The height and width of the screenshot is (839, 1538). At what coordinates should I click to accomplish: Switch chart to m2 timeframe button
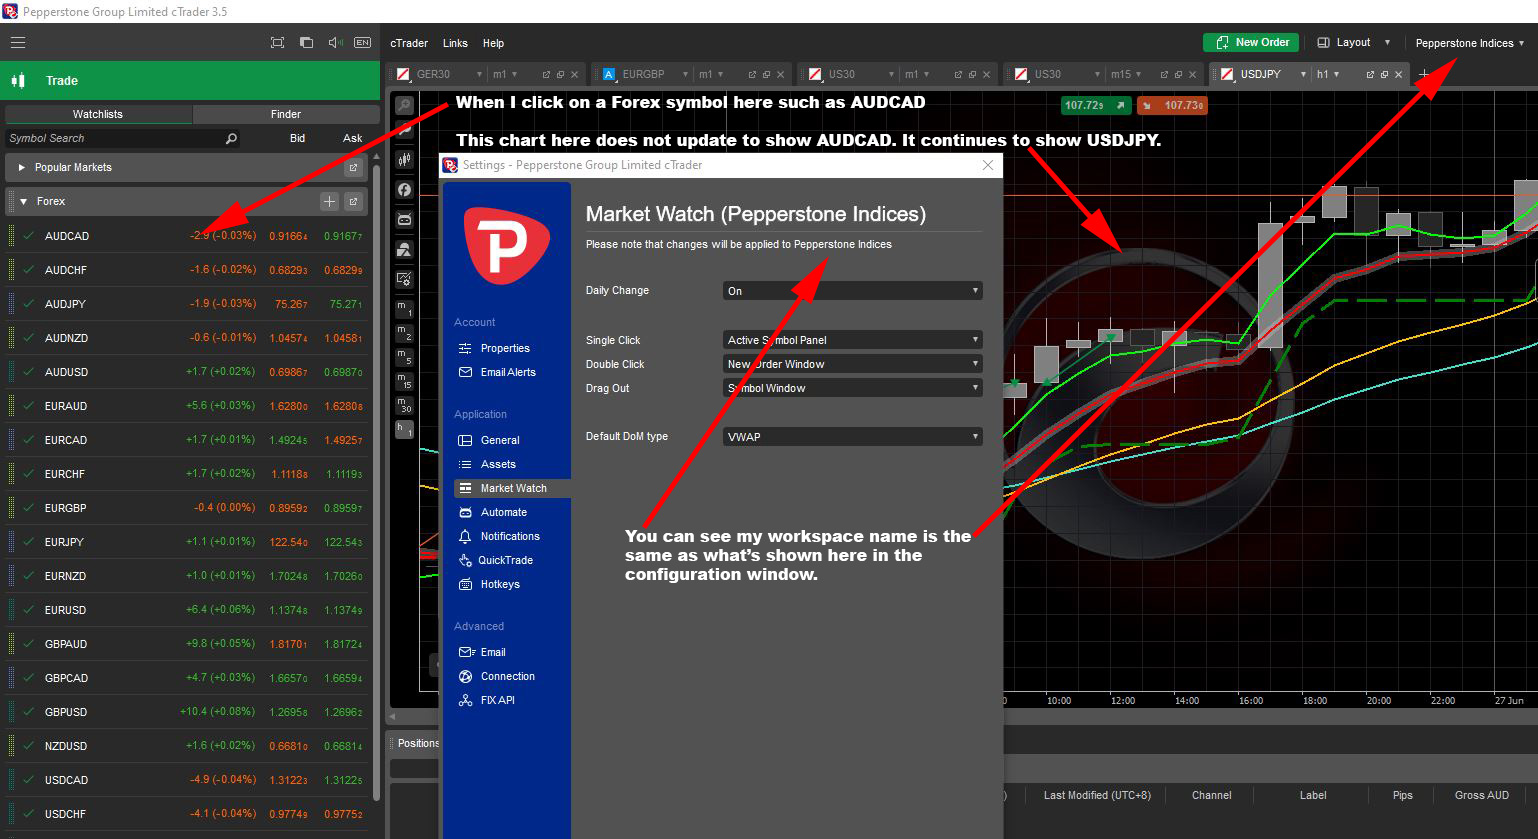[404, 333]
